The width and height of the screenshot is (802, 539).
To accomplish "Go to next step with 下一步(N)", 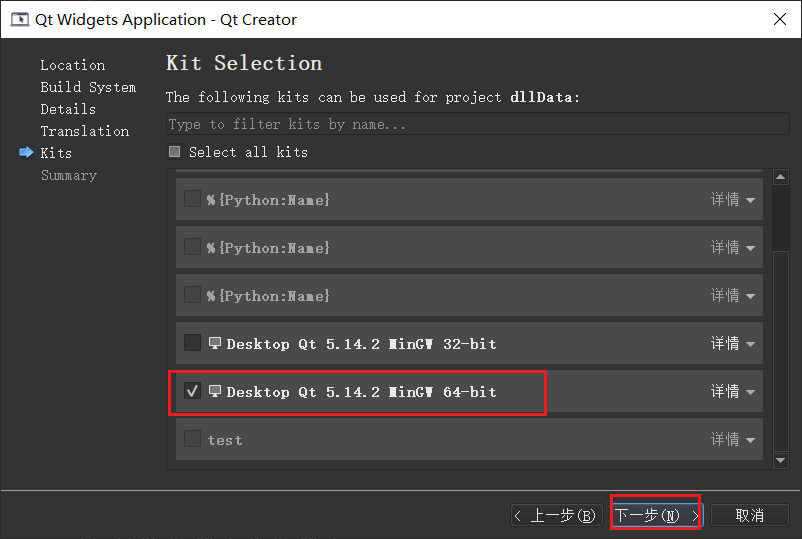I will click(x=657, y=515).
